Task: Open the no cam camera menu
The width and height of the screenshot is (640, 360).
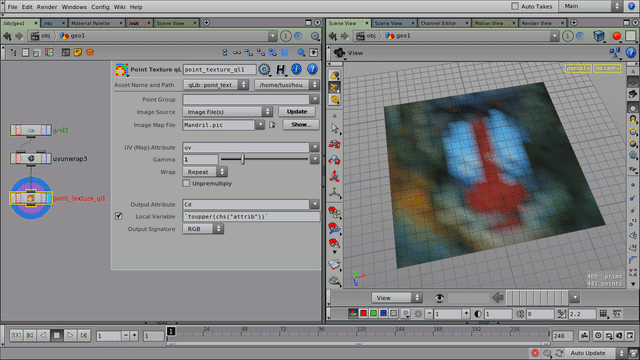Action: 607,68
